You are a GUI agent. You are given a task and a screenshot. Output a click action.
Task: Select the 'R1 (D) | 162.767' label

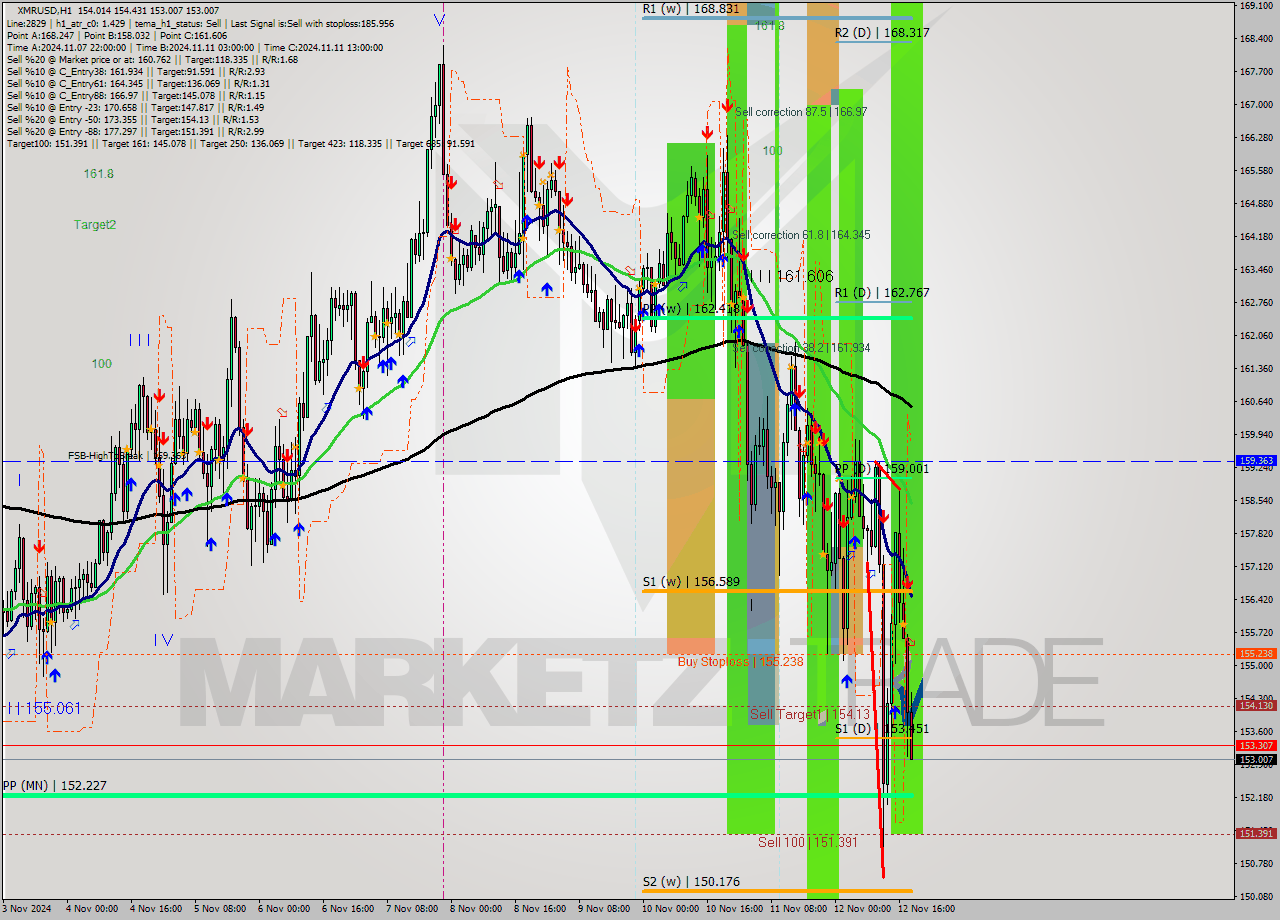point(882,293)
